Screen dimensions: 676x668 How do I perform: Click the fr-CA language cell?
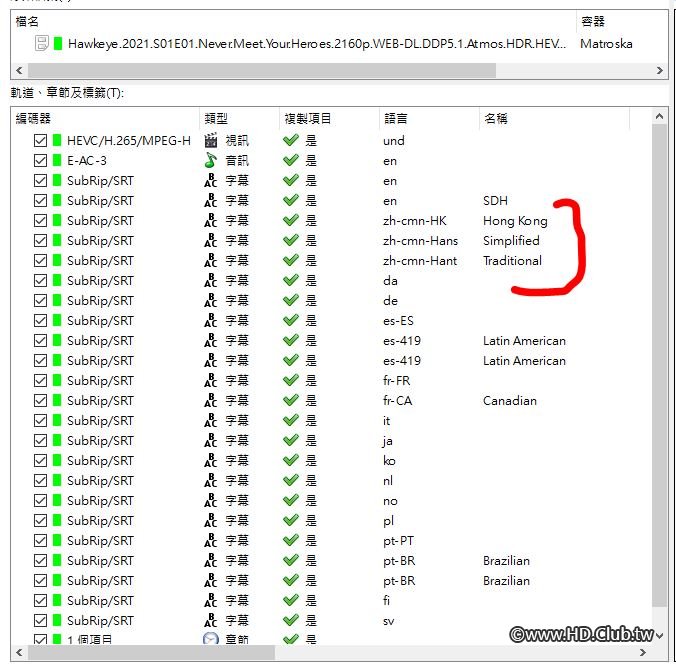point(397,401)
